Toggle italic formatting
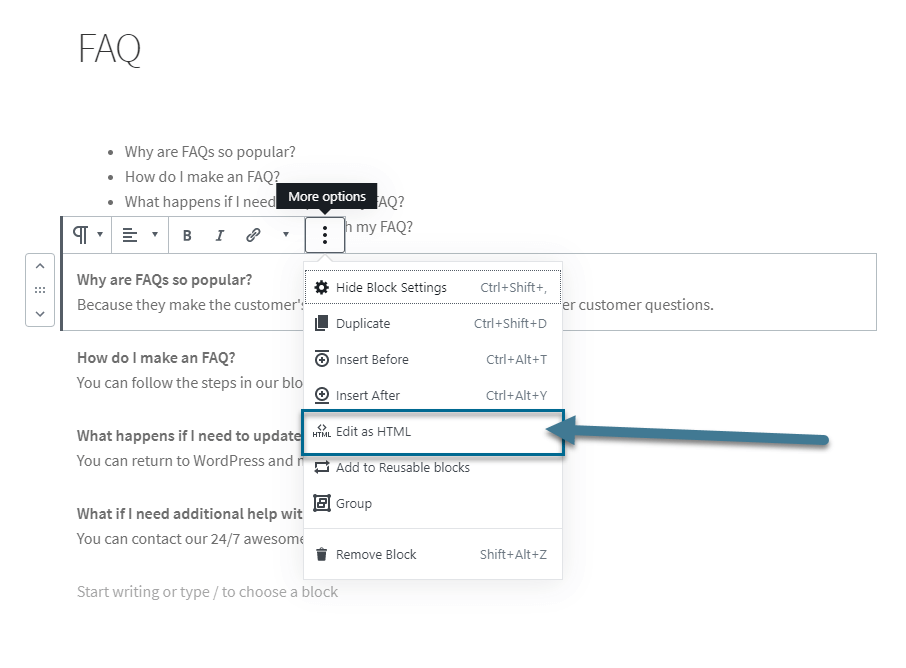906x668 pixels. click(x=220, y=235)
